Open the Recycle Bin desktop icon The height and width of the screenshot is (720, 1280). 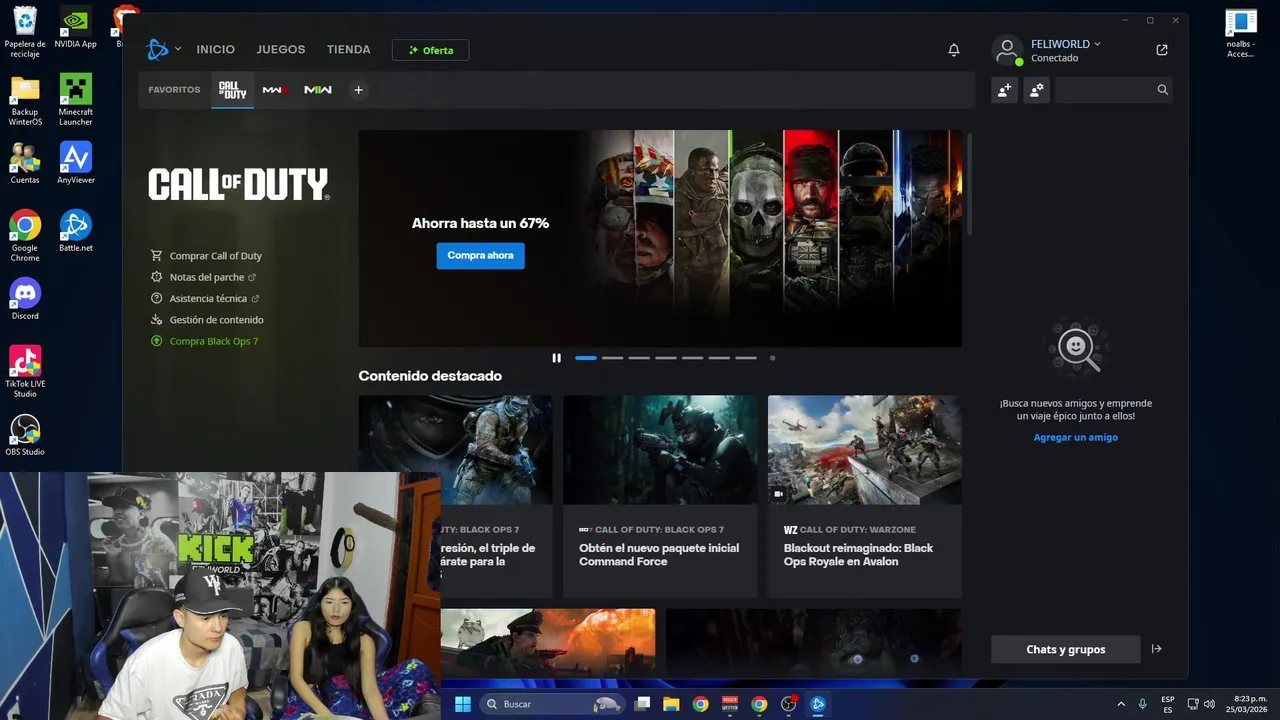click(25, 31)
